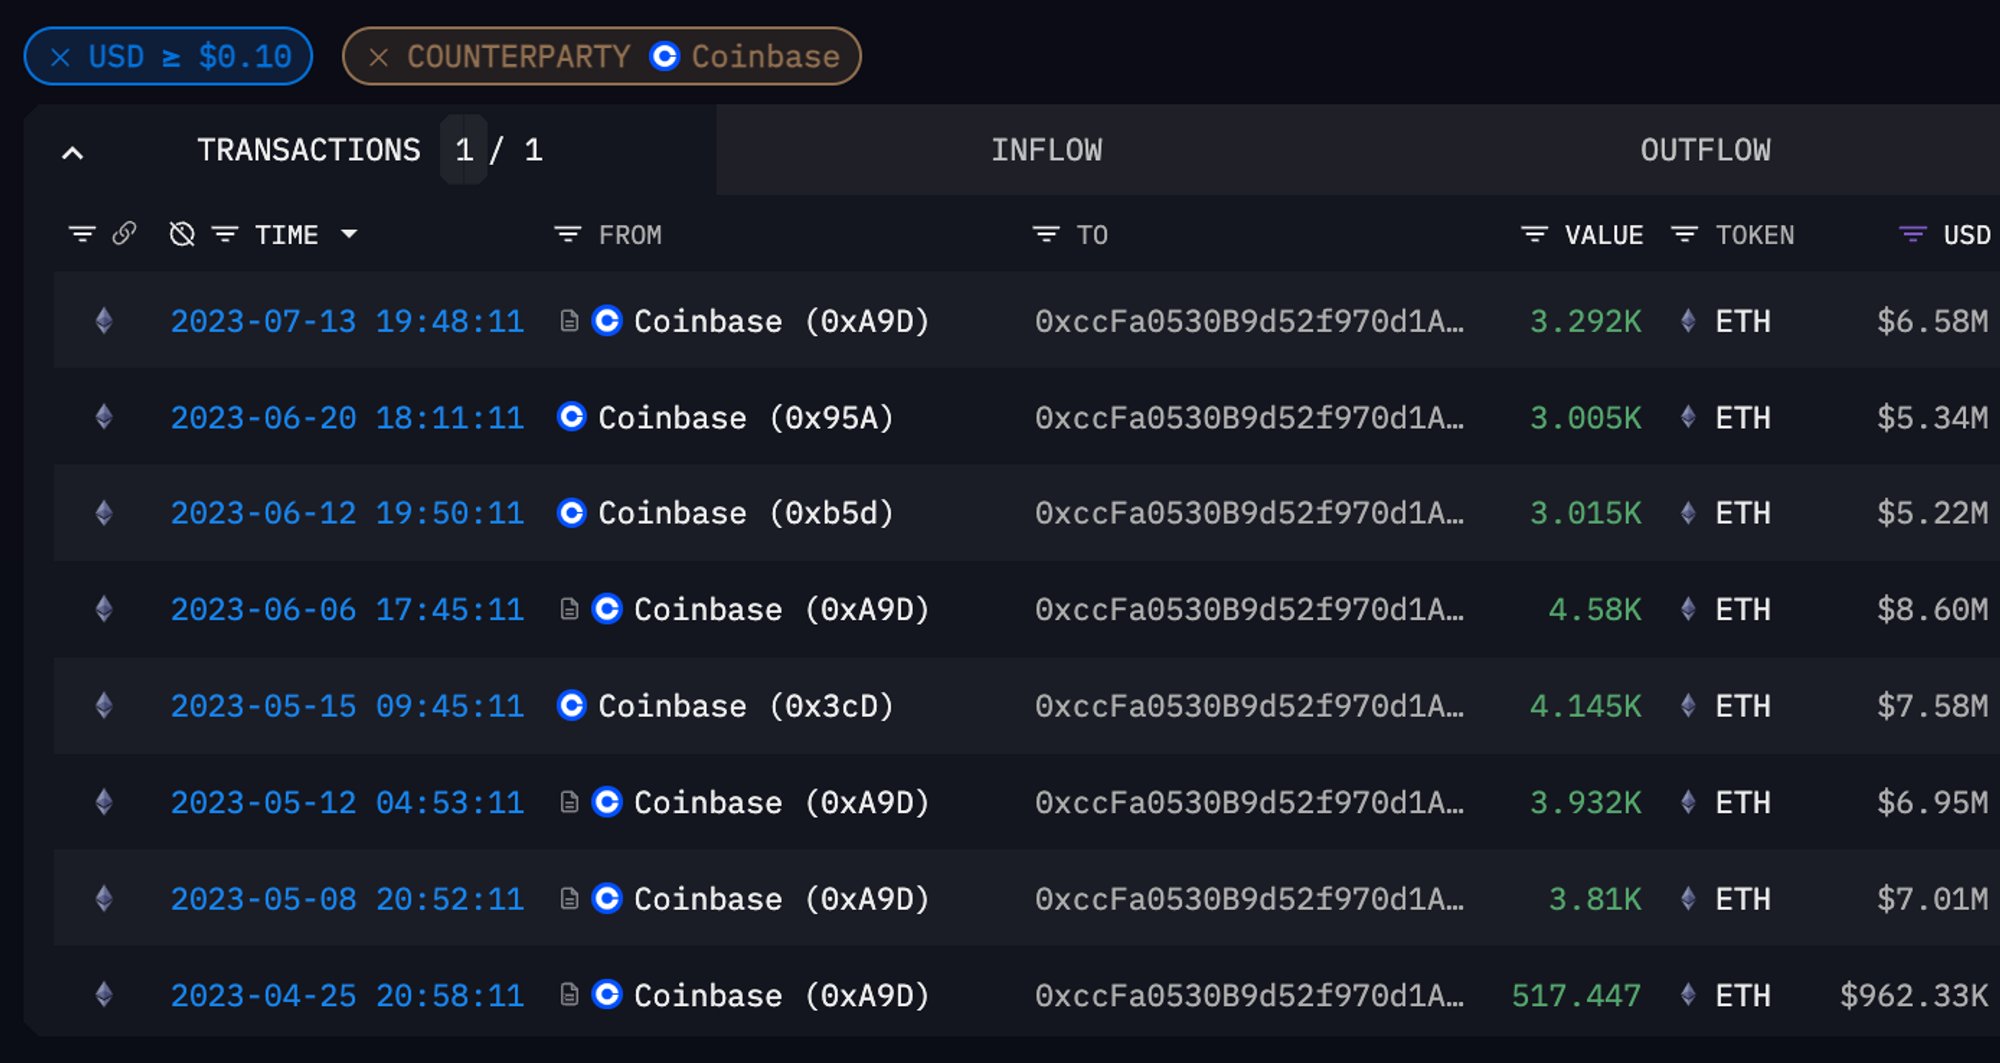Image resolution: width=2000 pixels, height=1063 pixels.
Task: Open transaction dated 2023-06-12 19:50:11
Action: tap(347, 513)
